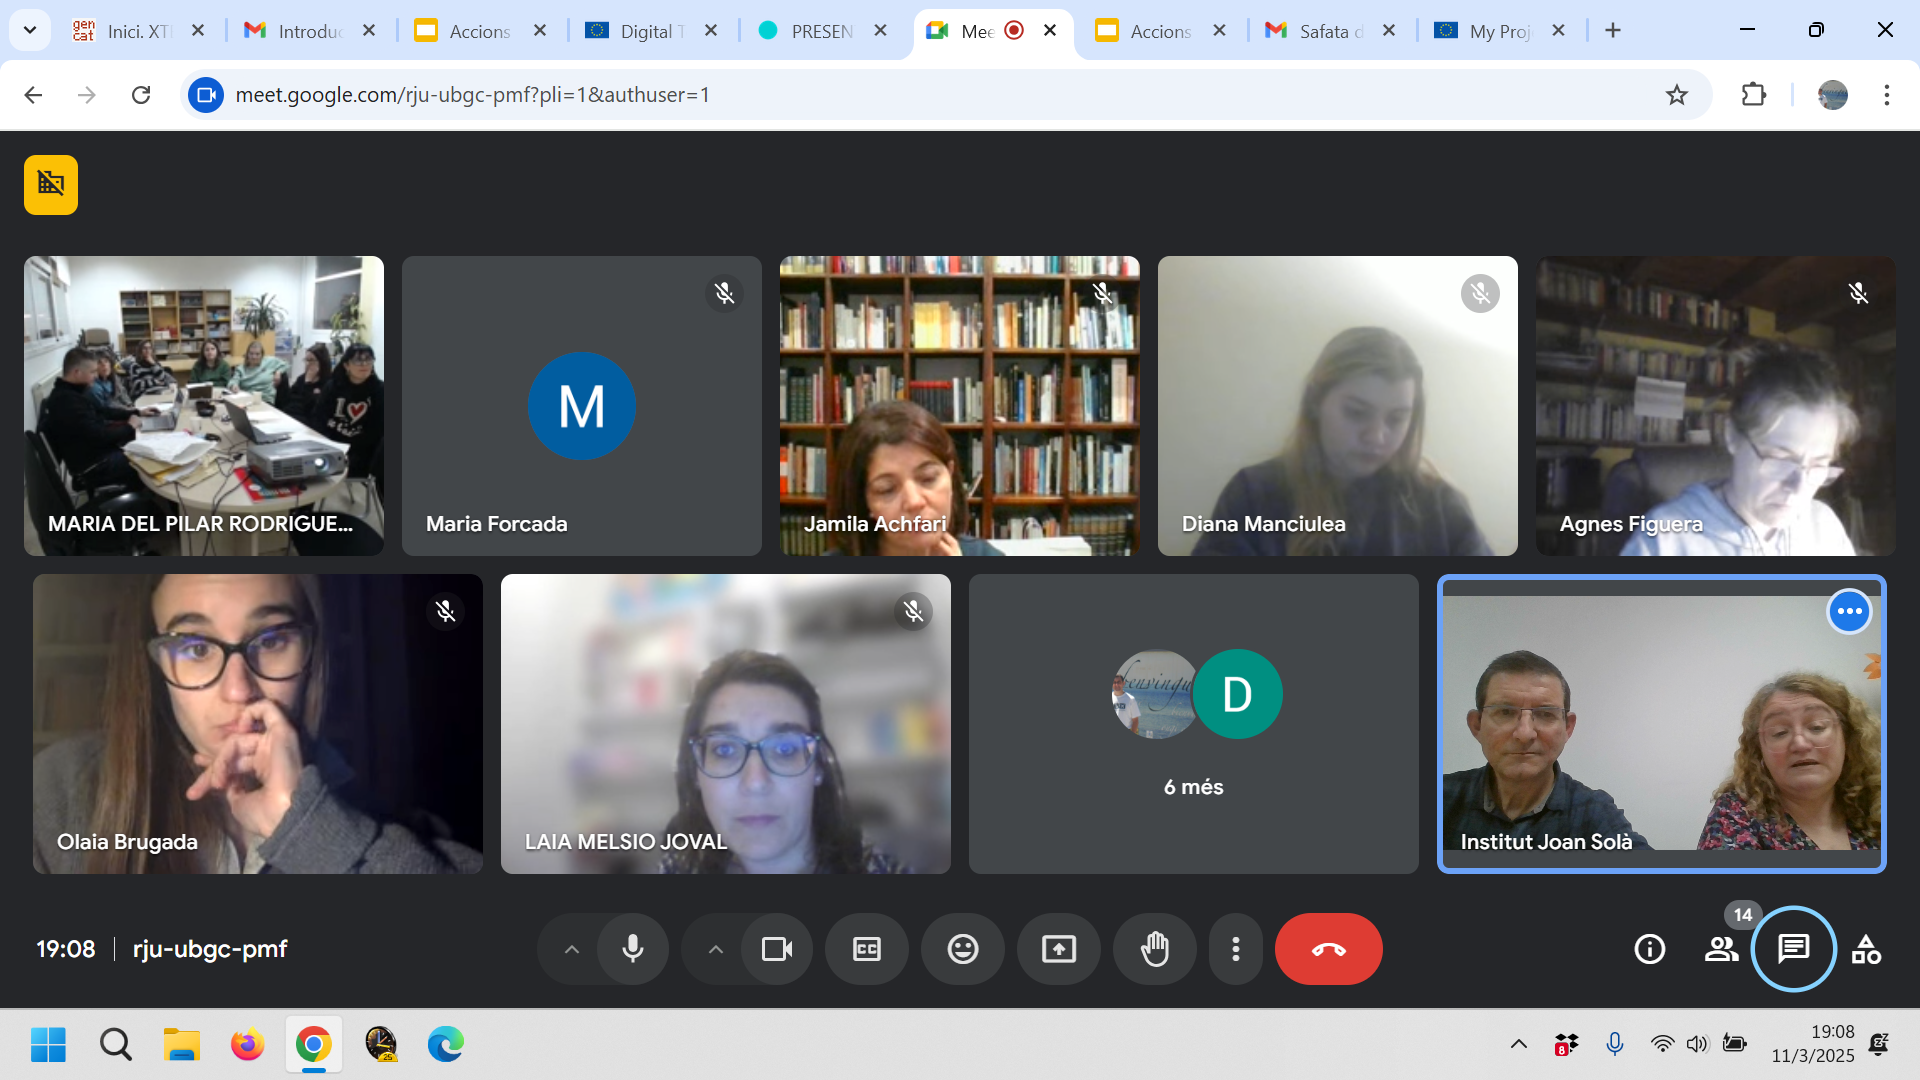Click the '6 més' participants tile
This screenshot has width=1920, height=1080.
tap(1193, 724)
